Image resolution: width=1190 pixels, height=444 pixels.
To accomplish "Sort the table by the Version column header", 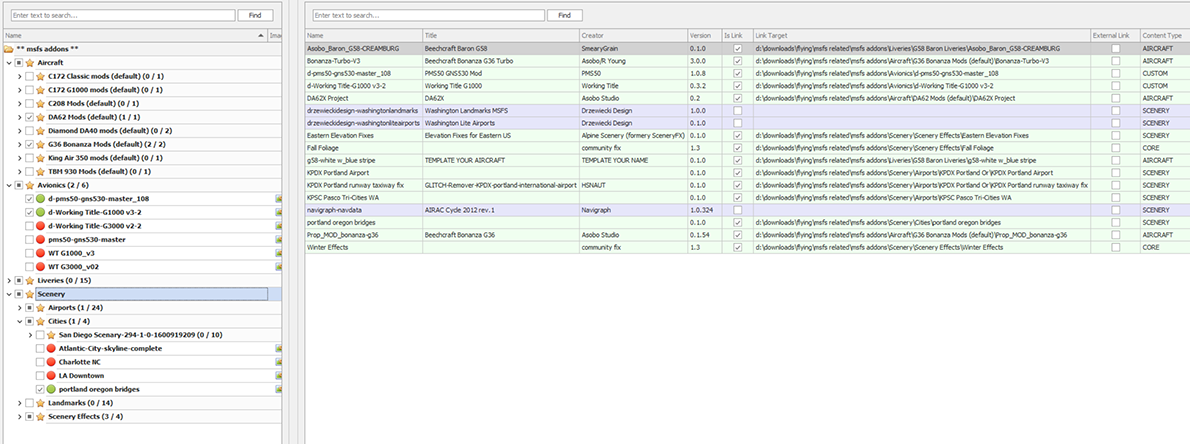I will [x=704, y=36].
